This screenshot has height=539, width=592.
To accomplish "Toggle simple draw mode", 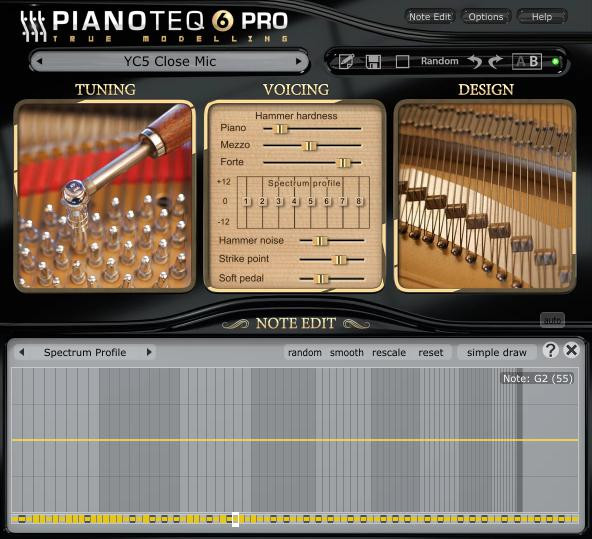I will (x=496, y=353).
